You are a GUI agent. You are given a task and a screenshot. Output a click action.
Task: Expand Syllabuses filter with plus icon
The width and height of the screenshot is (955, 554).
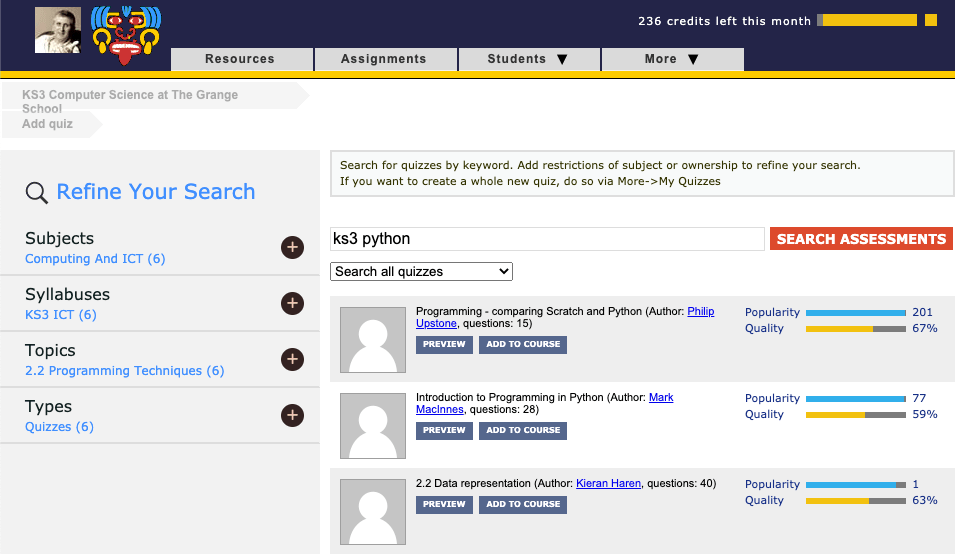(x=292, y=303)
